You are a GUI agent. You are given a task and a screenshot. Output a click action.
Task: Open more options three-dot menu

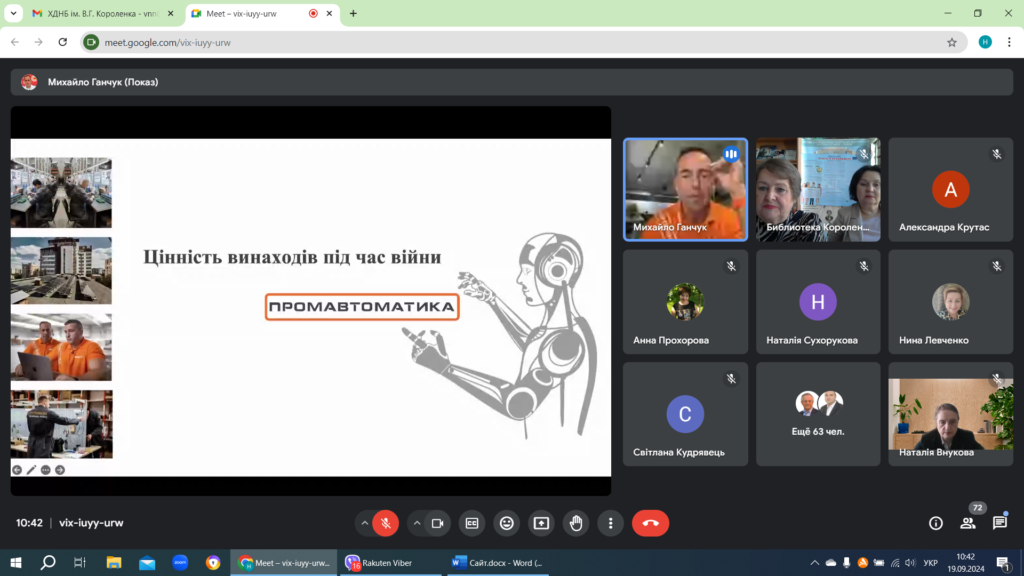(611, 523)
